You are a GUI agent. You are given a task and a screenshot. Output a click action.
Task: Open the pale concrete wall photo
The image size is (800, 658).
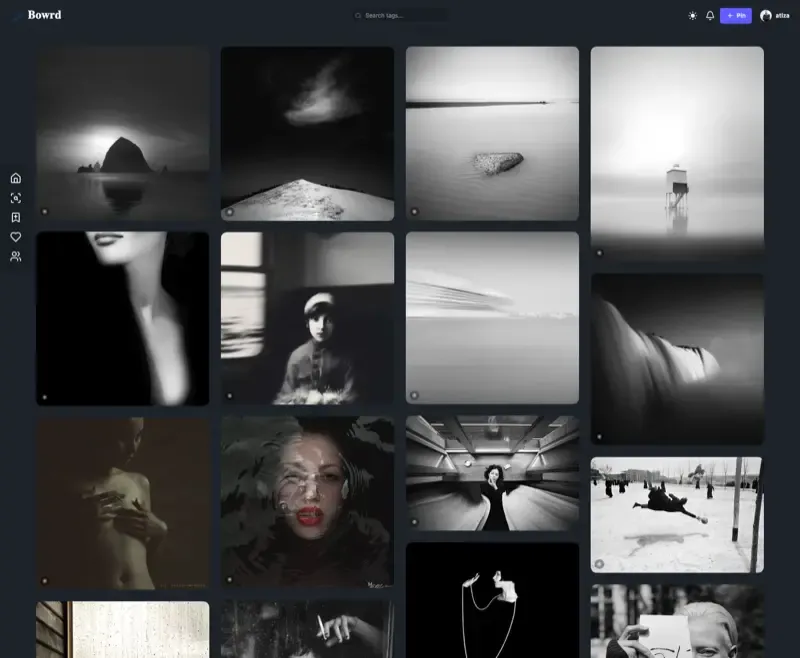coord(122,629)
